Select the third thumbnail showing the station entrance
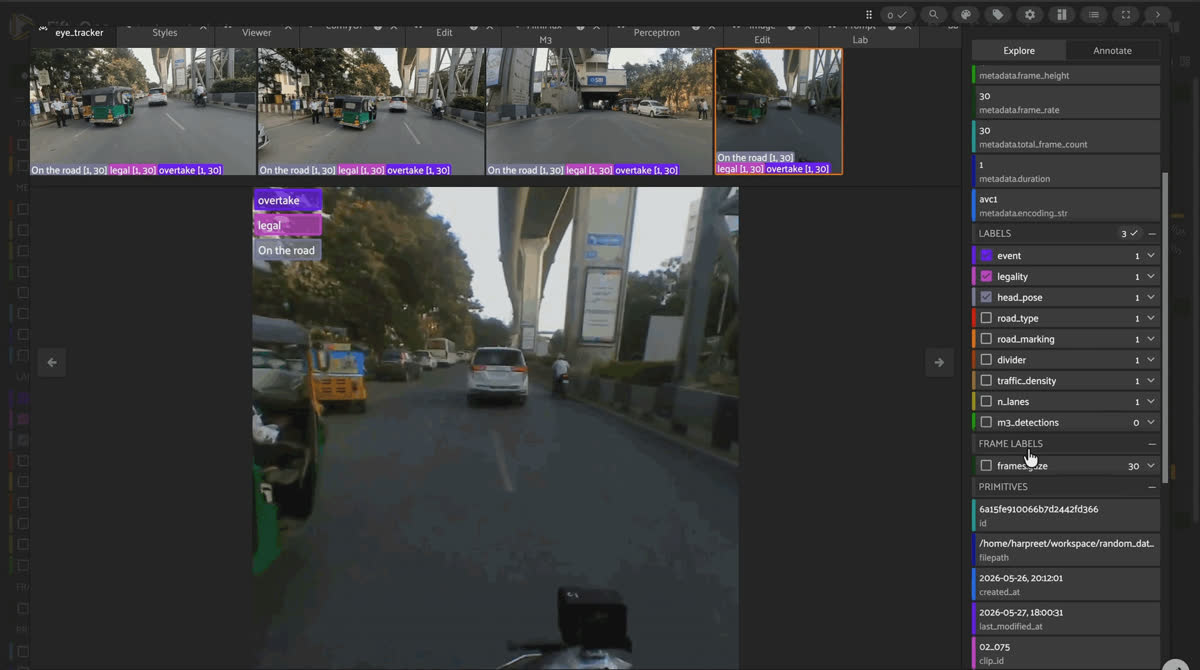 pyautogui.click(x=599, y=112)
